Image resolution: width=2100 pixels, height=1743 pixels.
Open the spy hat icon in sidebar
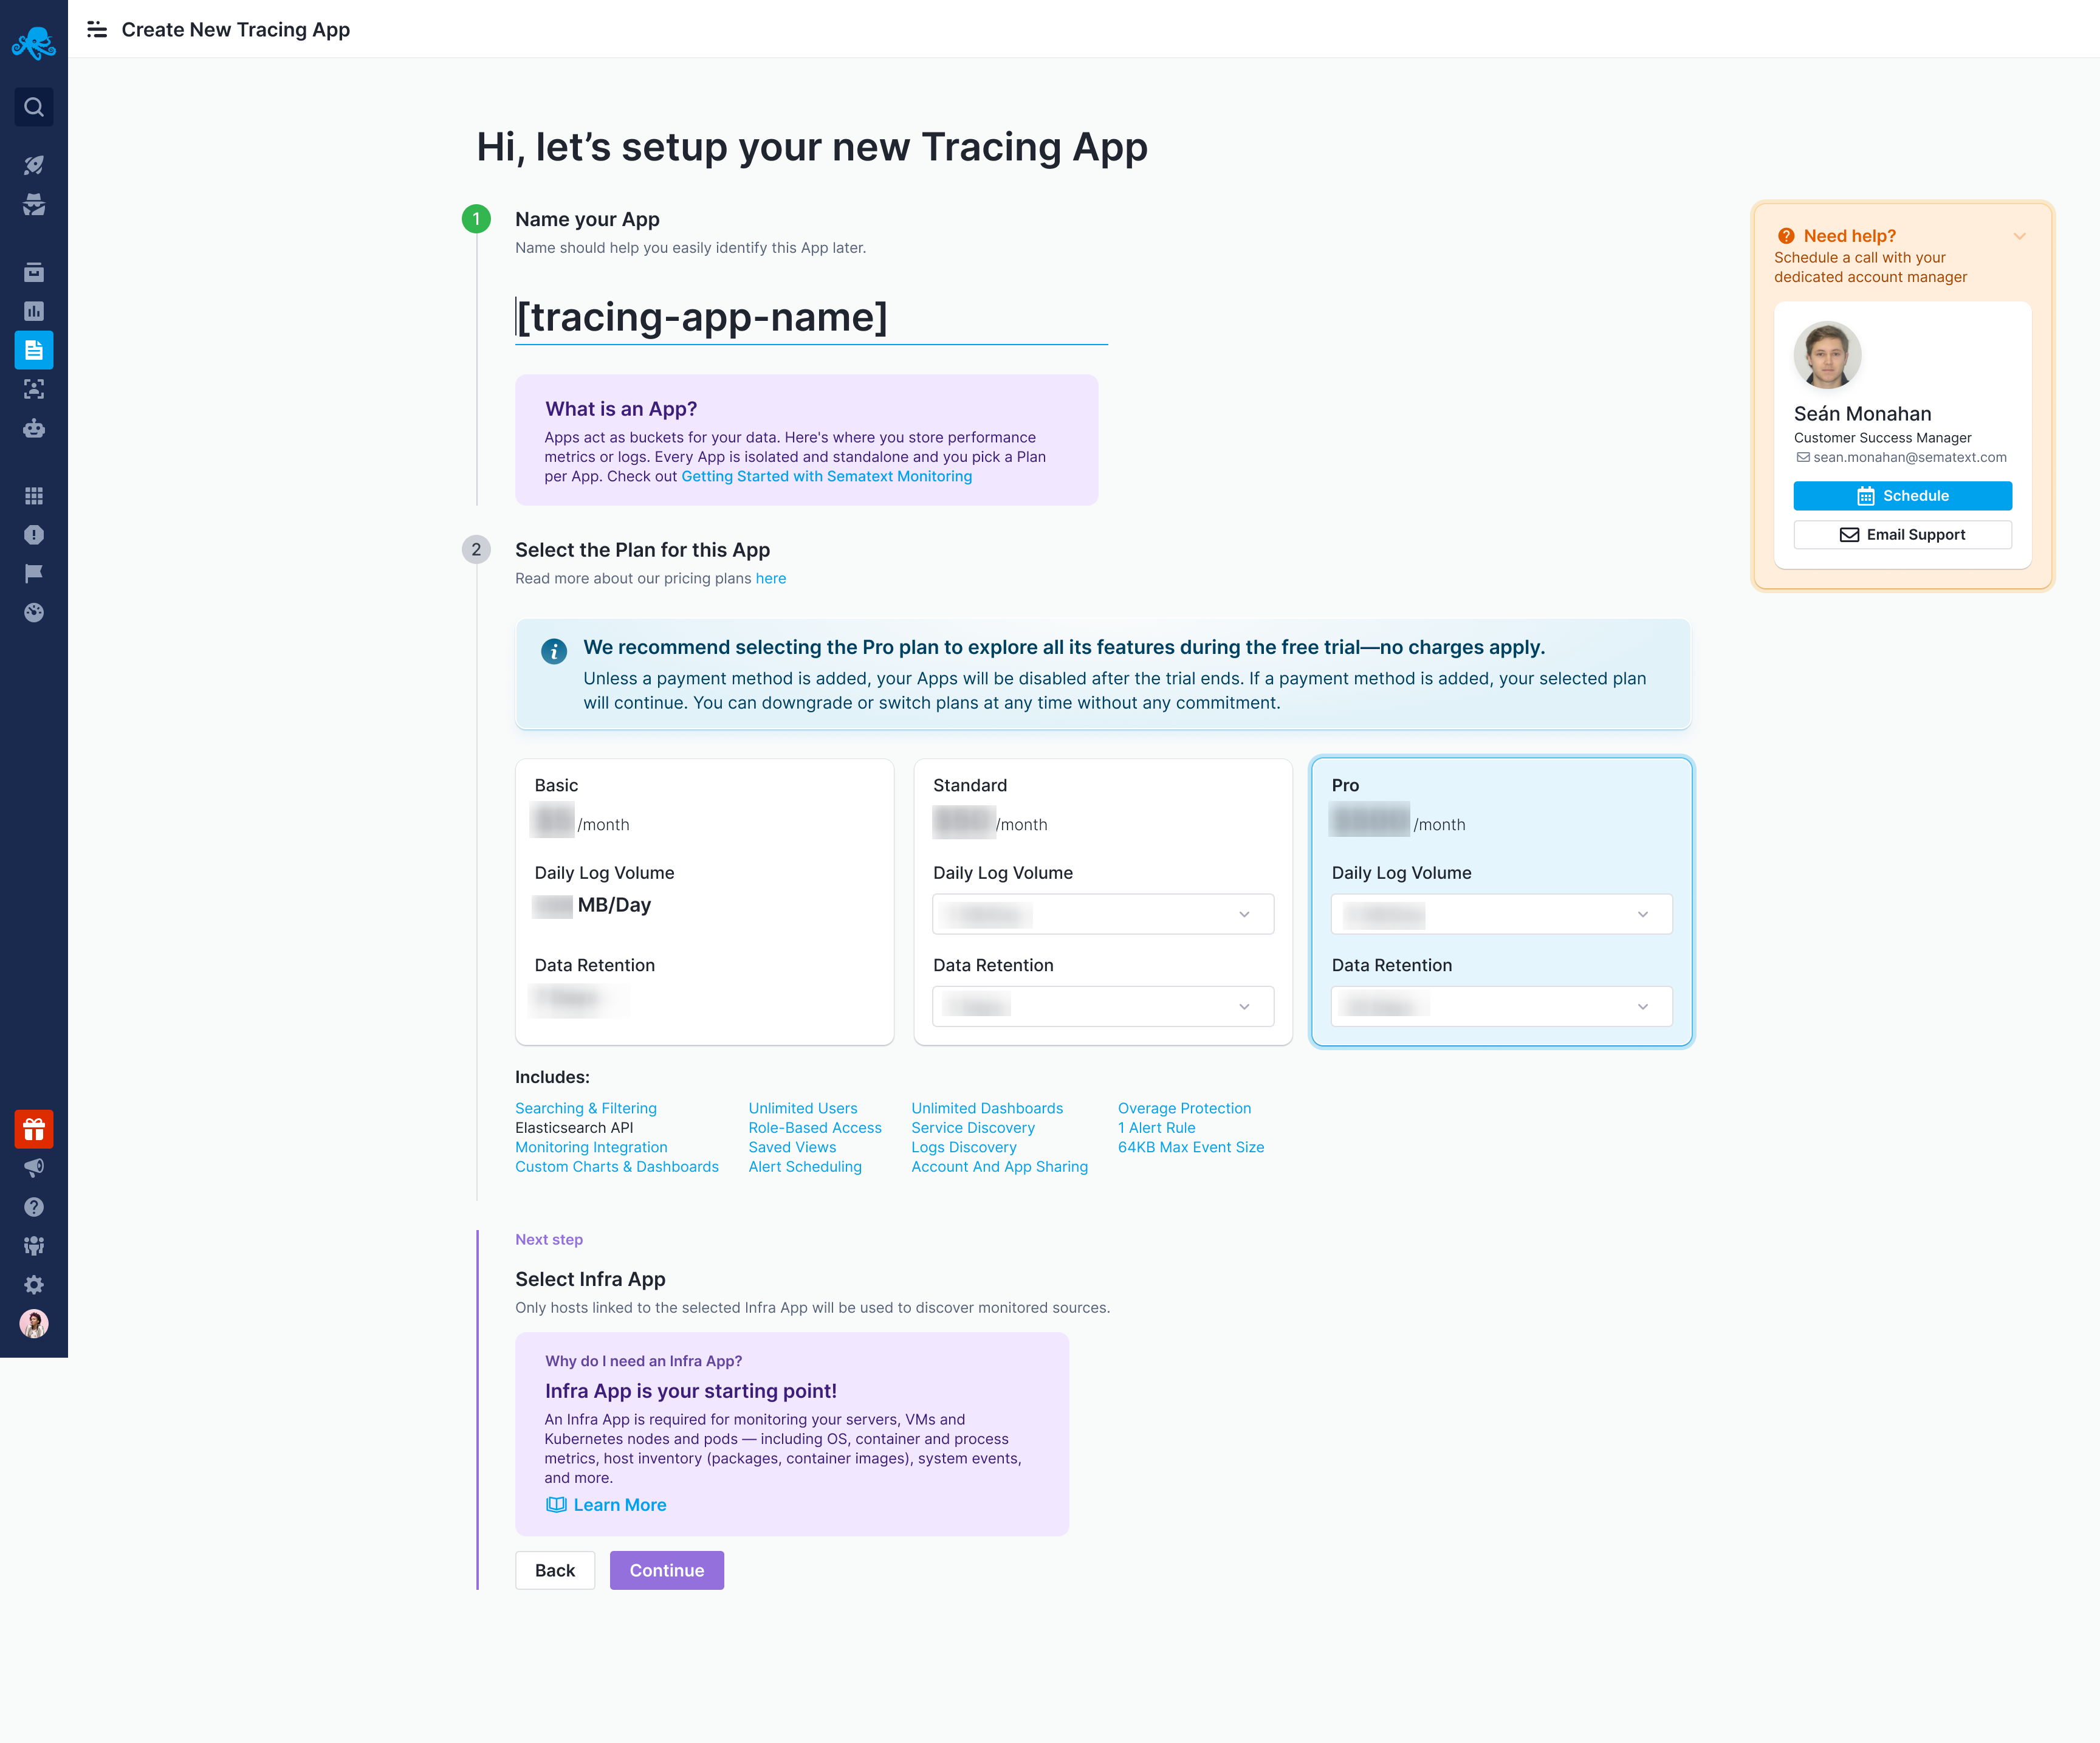coord(34,204)
